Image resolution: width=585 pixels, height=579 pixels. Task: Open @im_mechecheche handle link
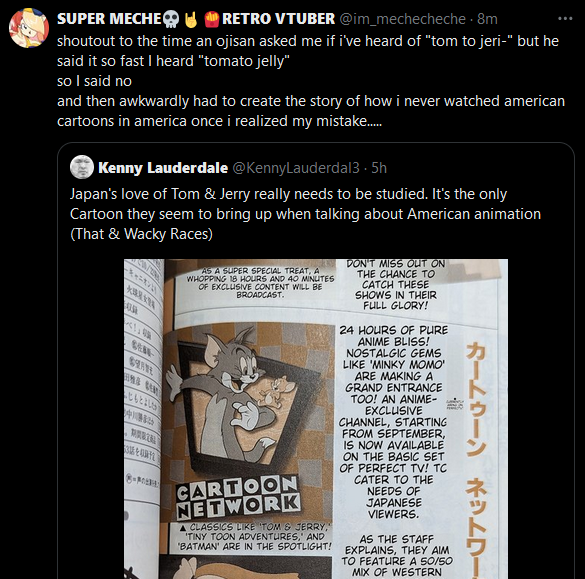(402, 19)
